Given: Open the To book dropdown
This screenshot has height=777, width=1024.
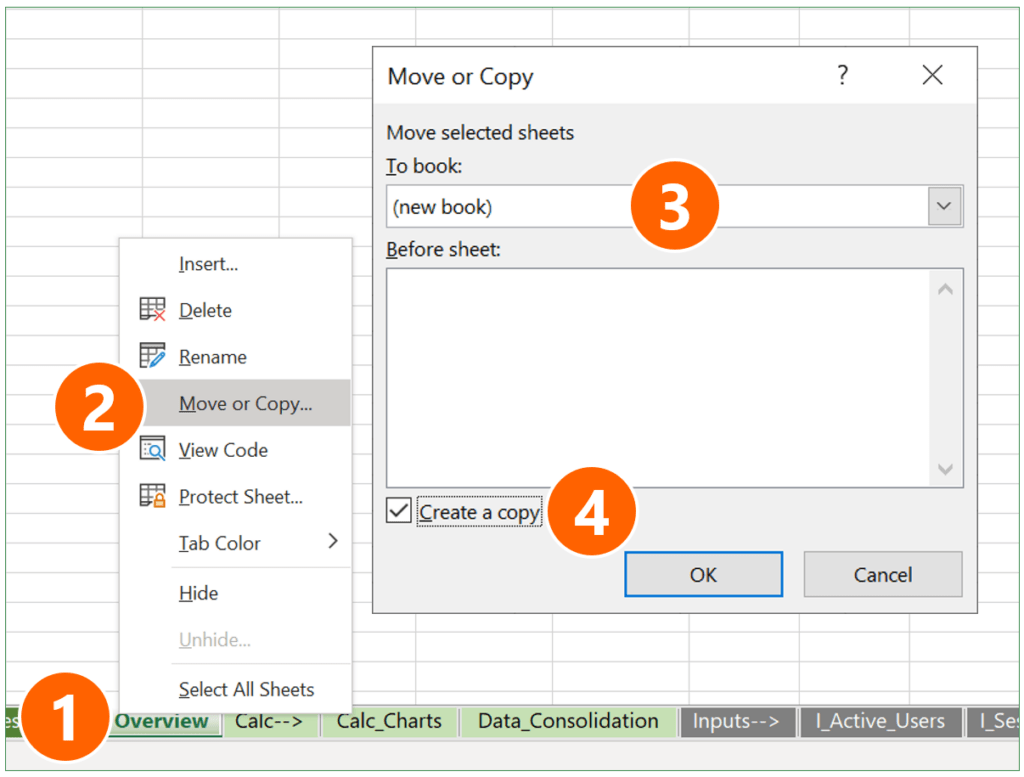Looking at the screenshot, I should click(943, 205).
